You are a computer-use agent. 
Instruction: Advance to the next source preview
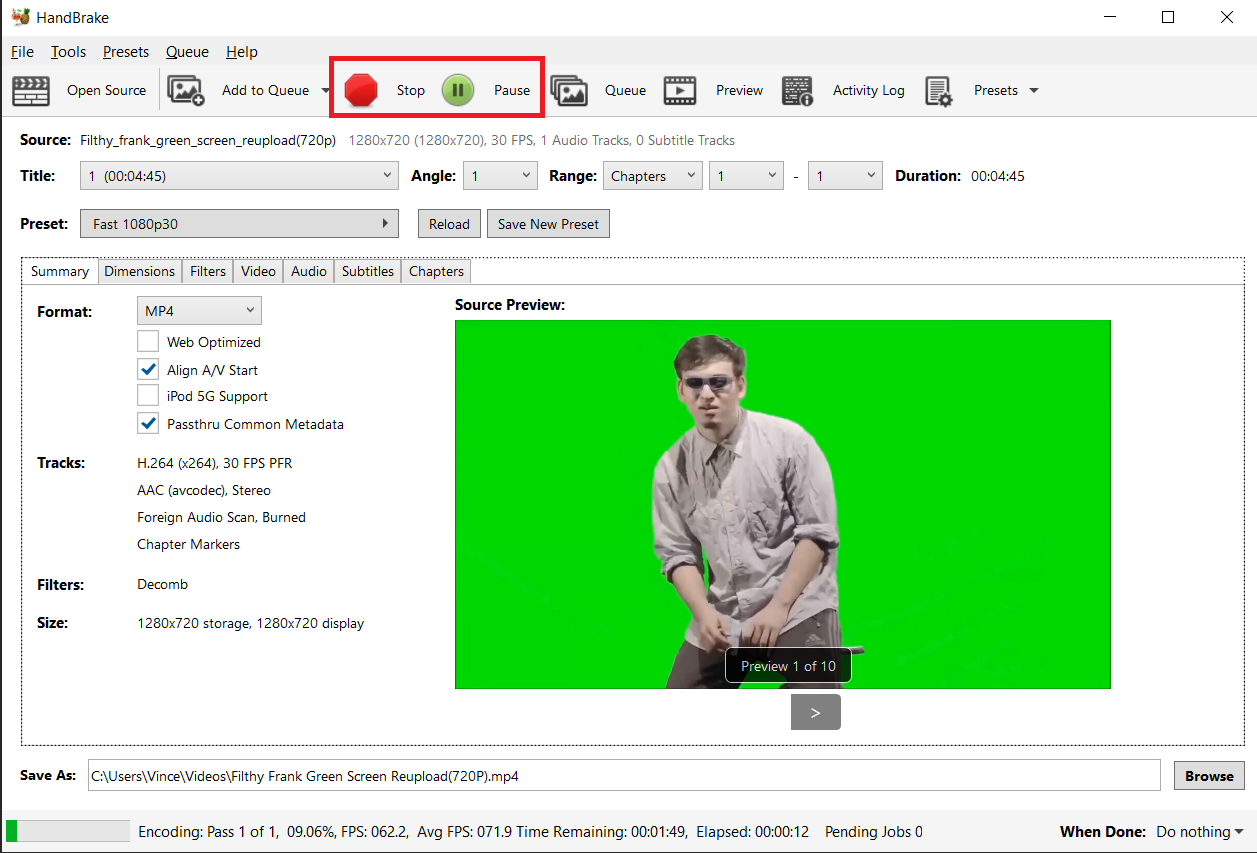click(x=815, y=712)
